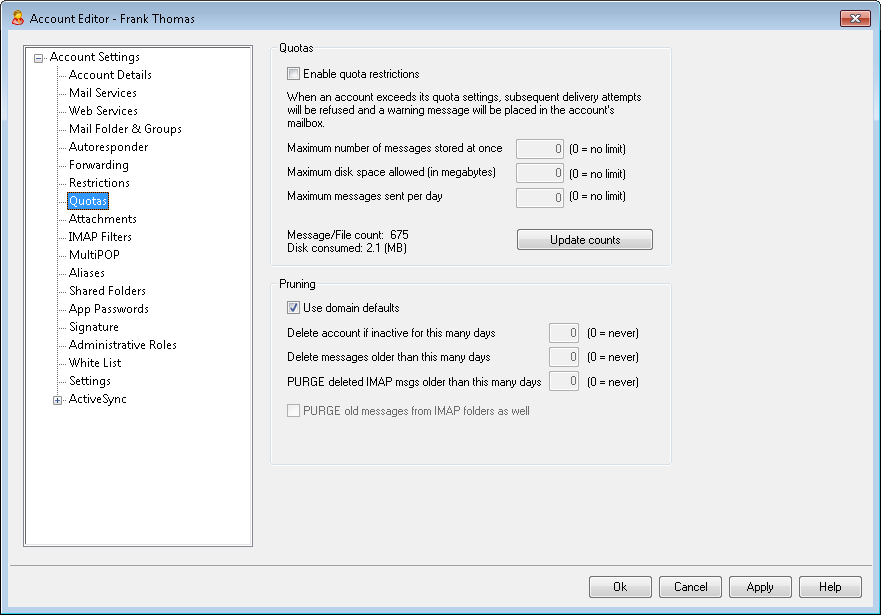Select IMAP Filters in the tree
The image size is (881, 615).
100,237
